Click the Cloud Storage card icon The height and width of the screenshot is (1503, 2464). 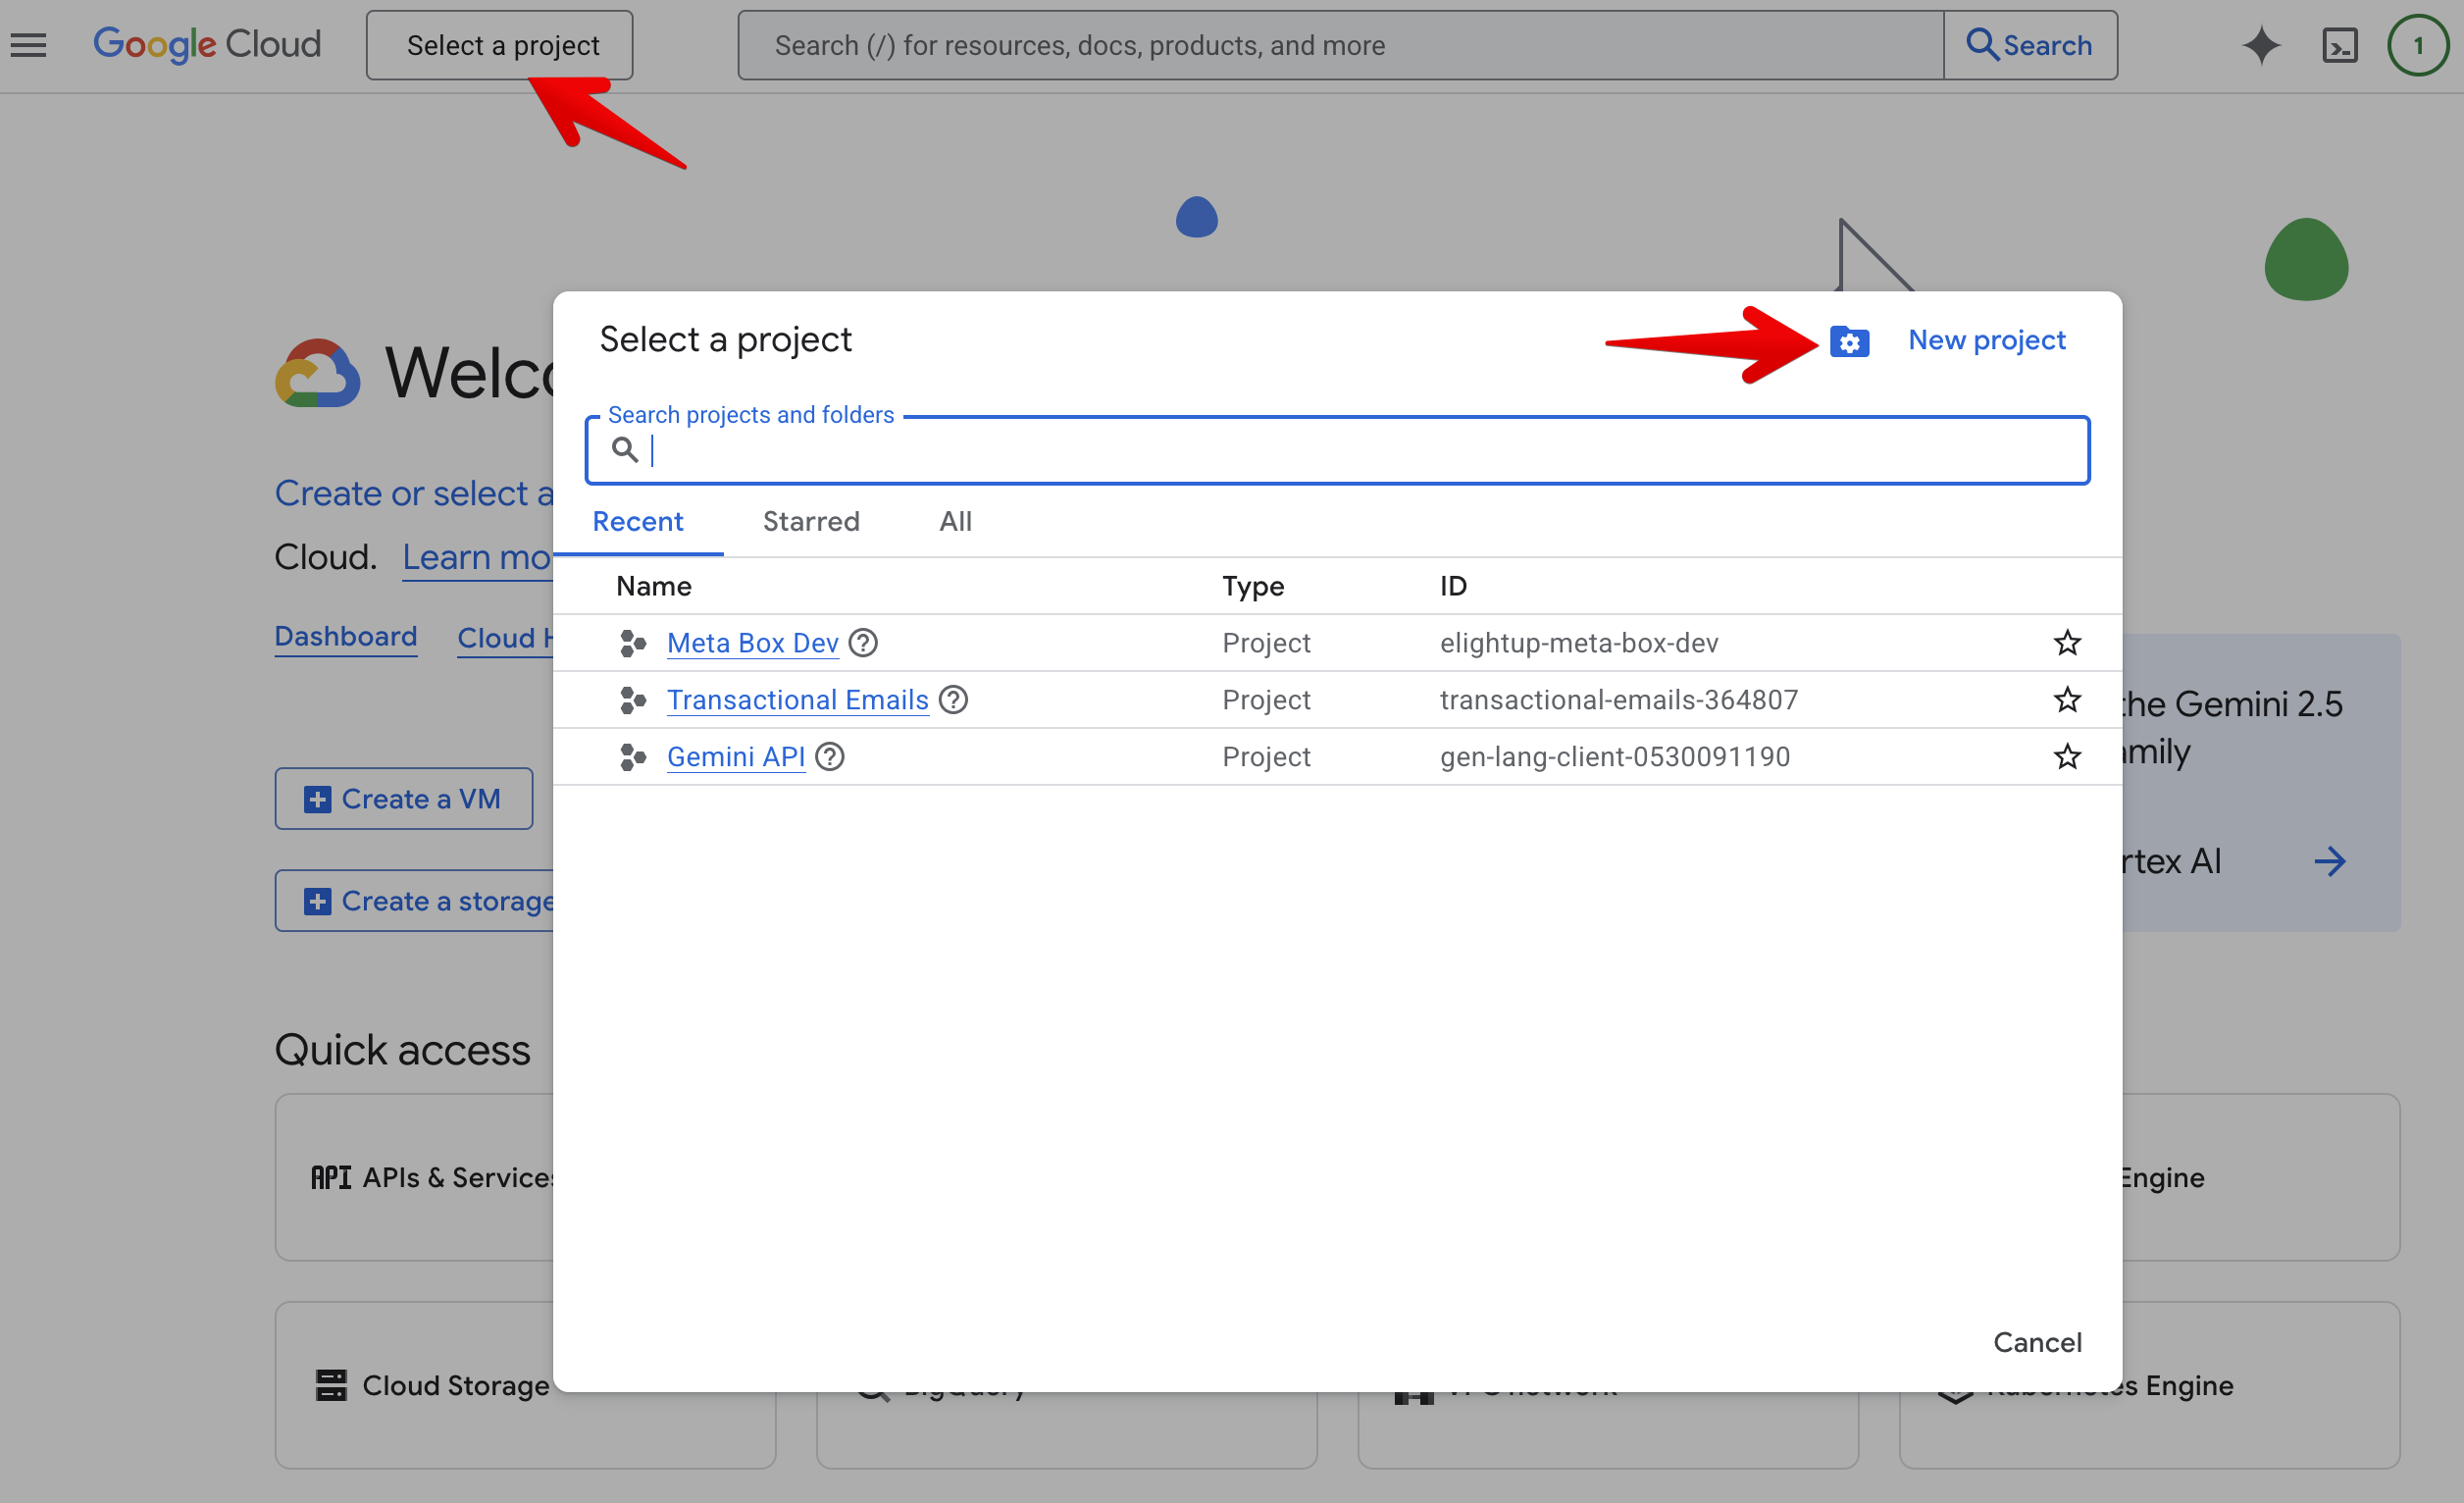331,1385
